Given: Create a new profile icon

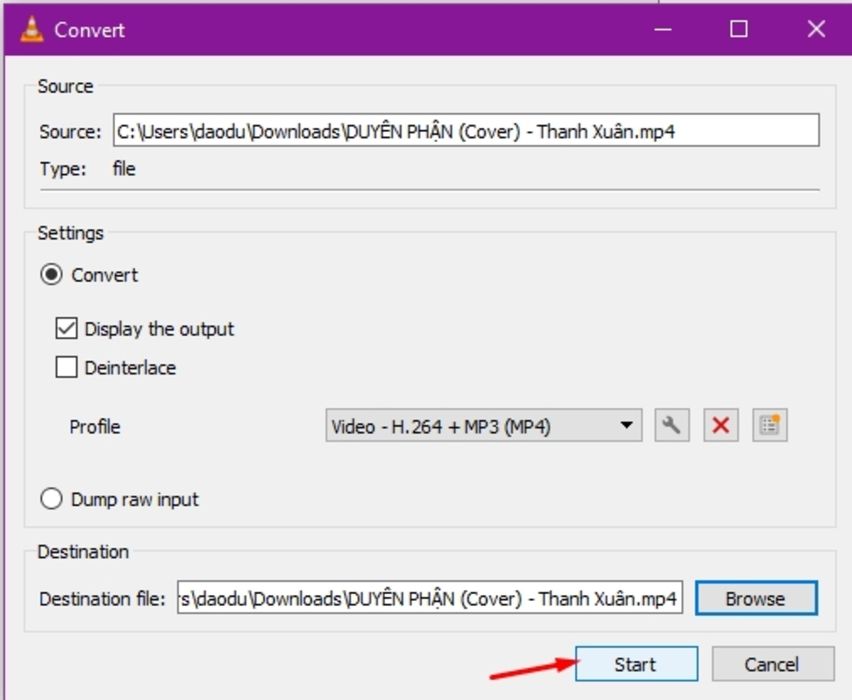Looking at the screenshot, I should [x=769, y=425].
